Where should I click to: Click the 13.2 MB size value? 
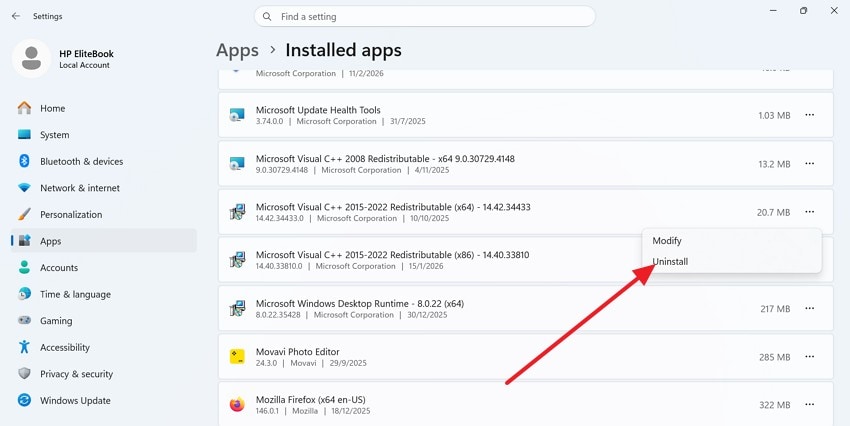coord(774,164)
